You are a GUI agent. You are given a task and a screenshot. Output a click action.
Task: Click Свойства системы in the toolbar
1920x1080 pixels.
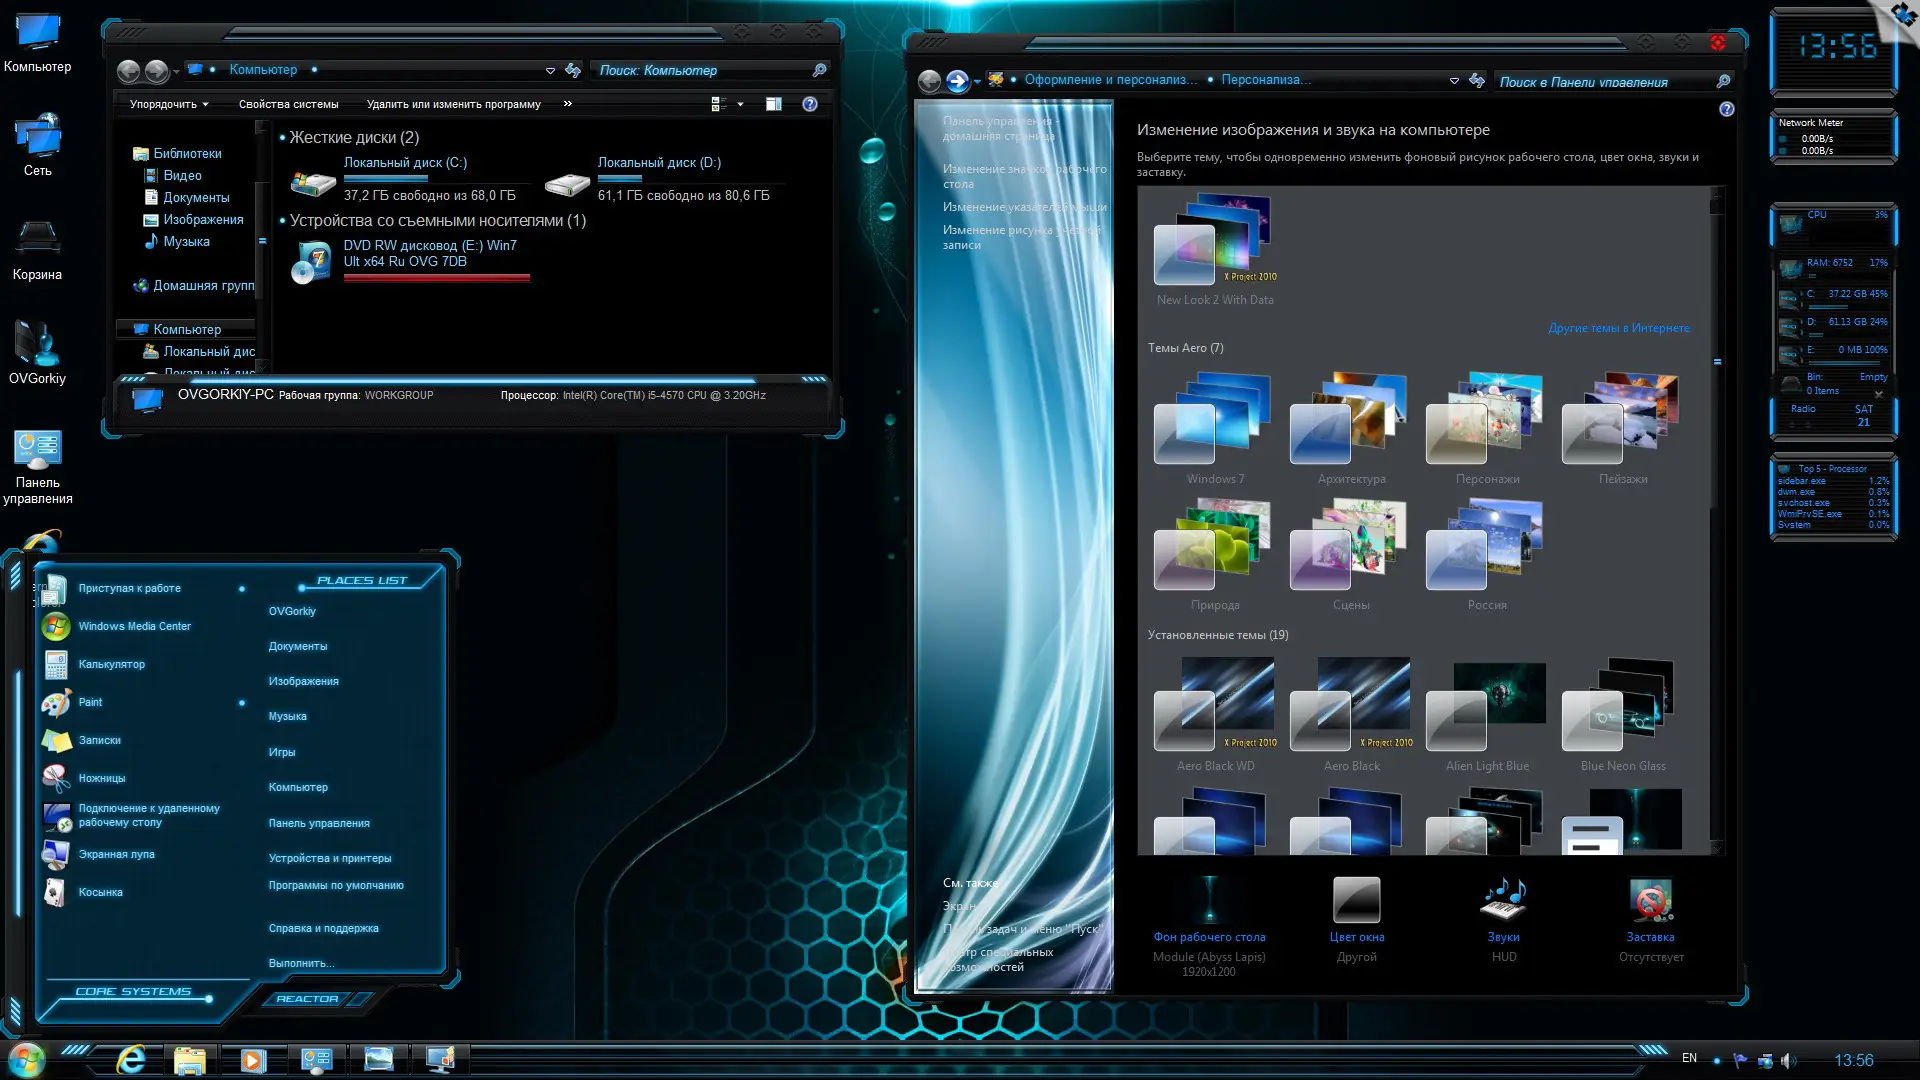288,104
